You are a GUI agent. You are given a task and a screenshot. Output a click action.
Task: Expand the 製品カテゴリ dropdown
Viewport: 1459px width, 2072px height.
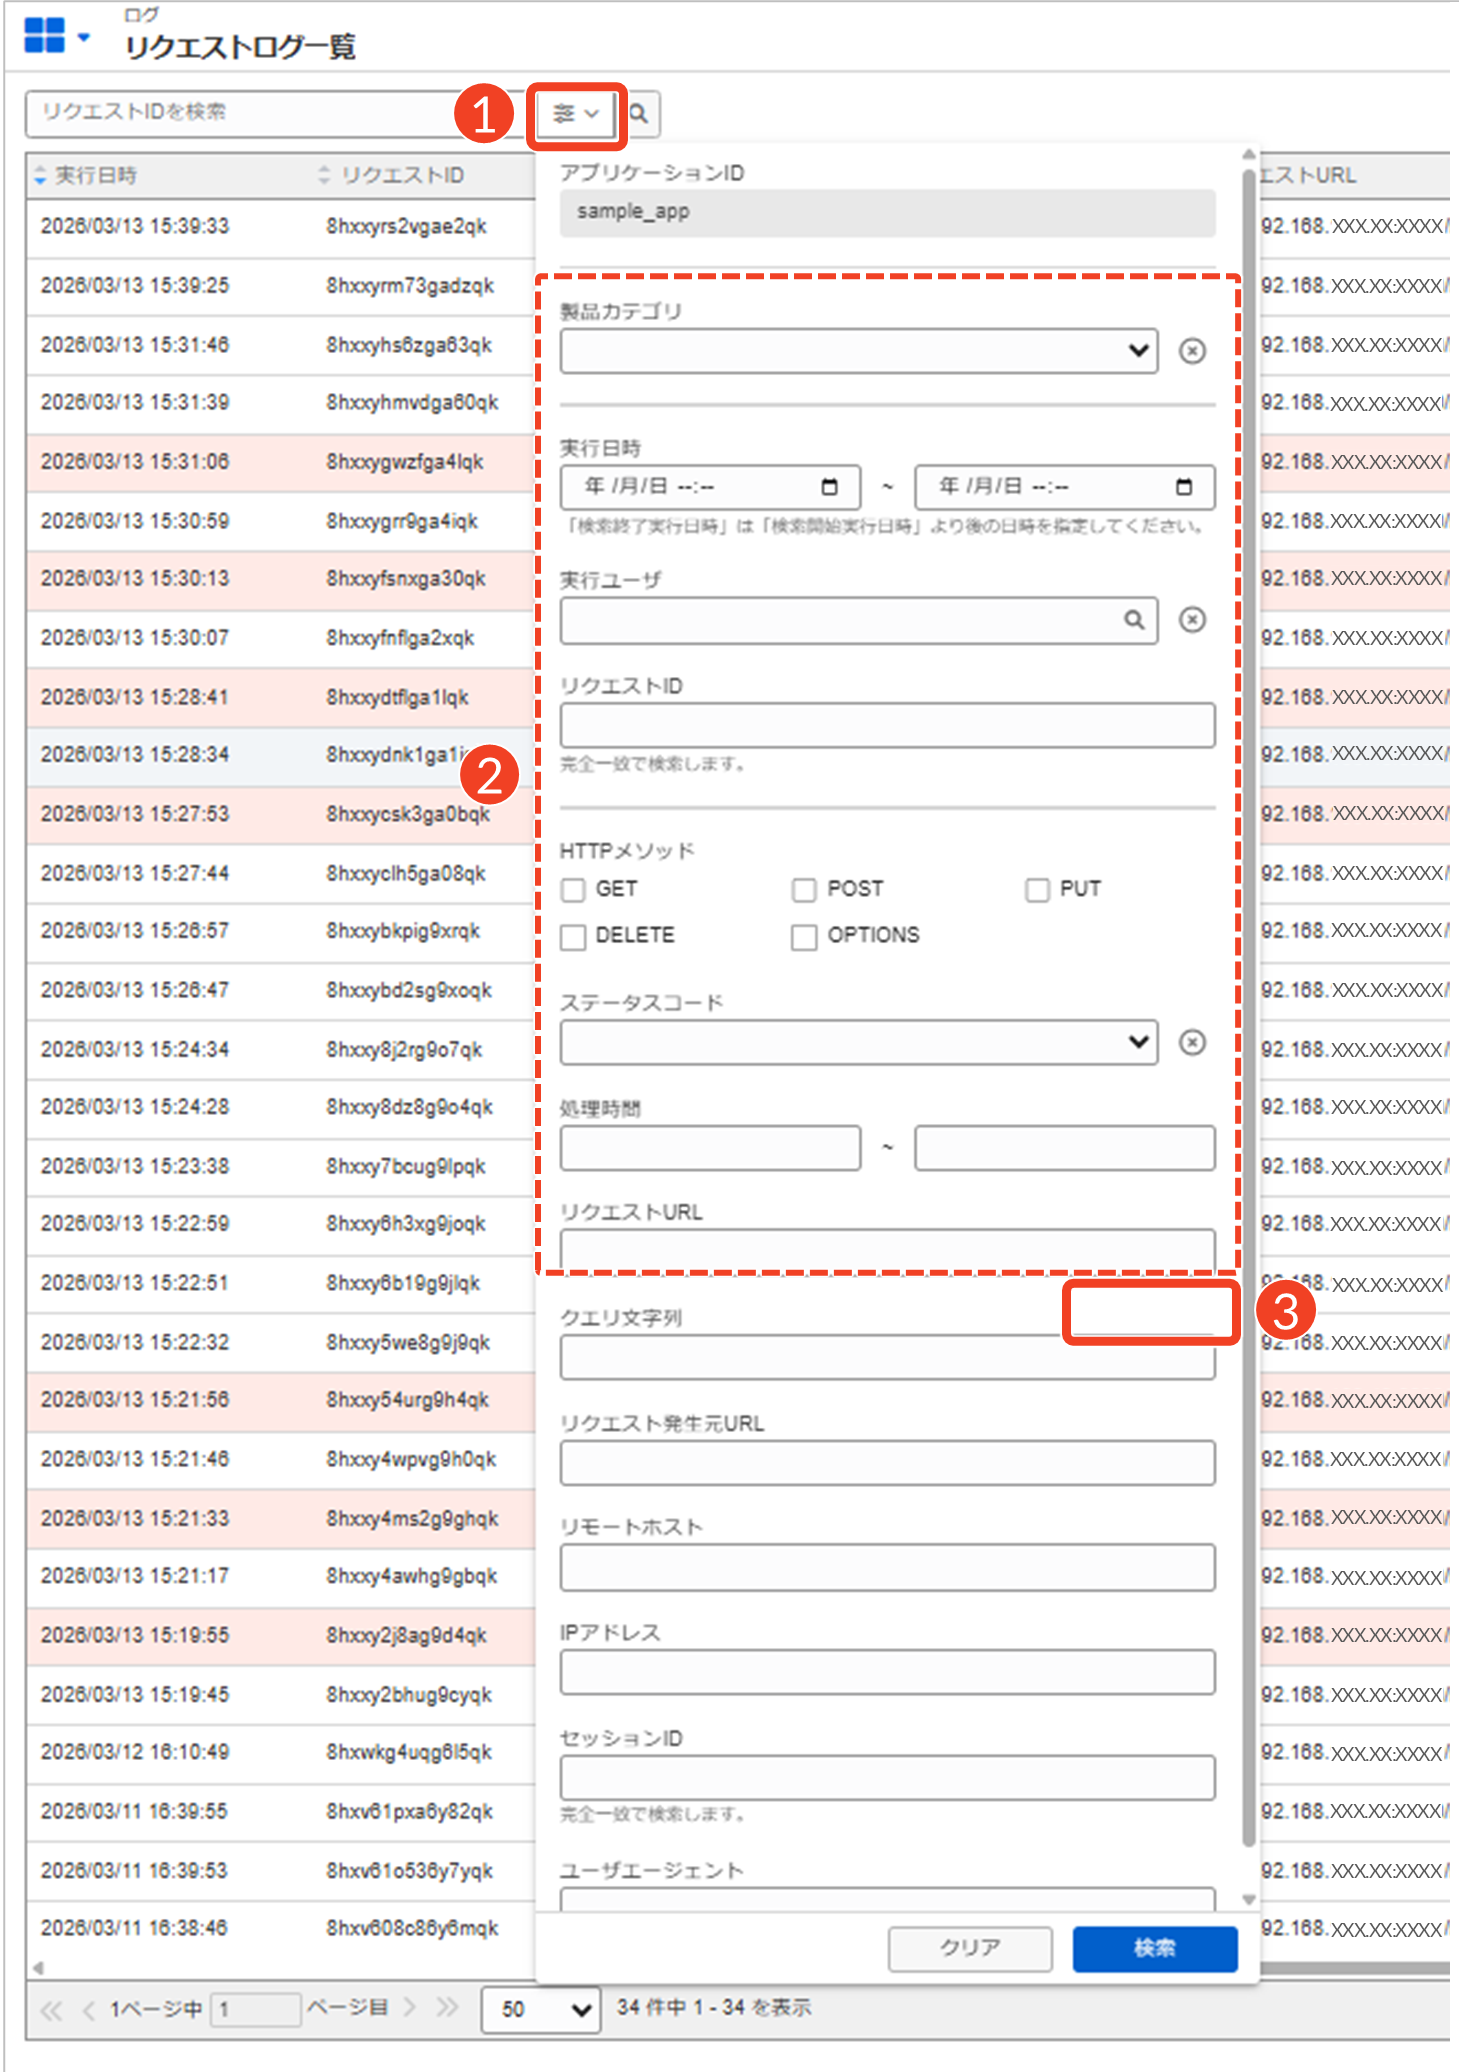[858, 351]
